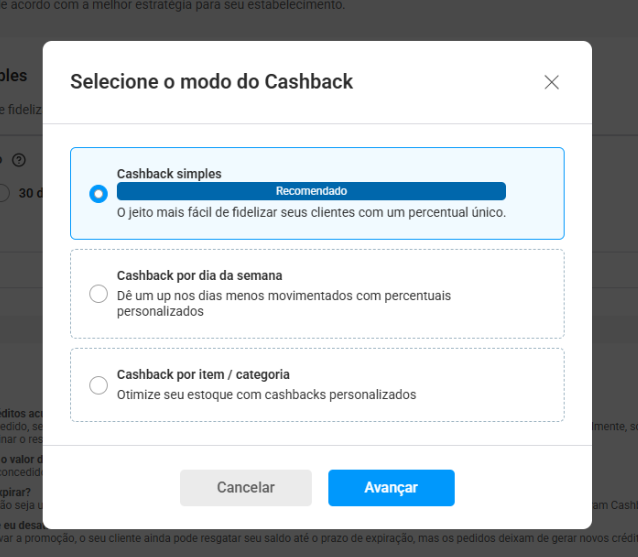Select the Cashback simples radio button
Viewport: 638px width, 557px height.
98,194
